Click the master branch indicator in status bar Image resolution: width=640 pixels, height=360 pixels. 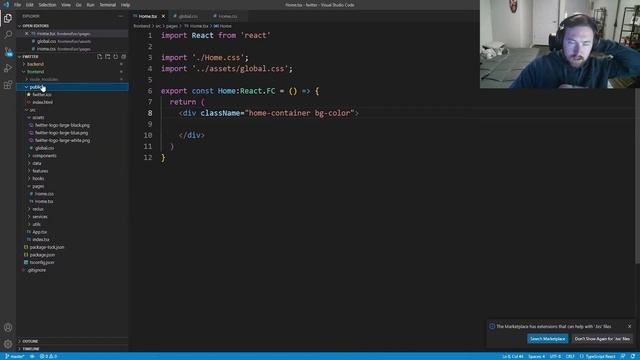click(x=15, y=356)
